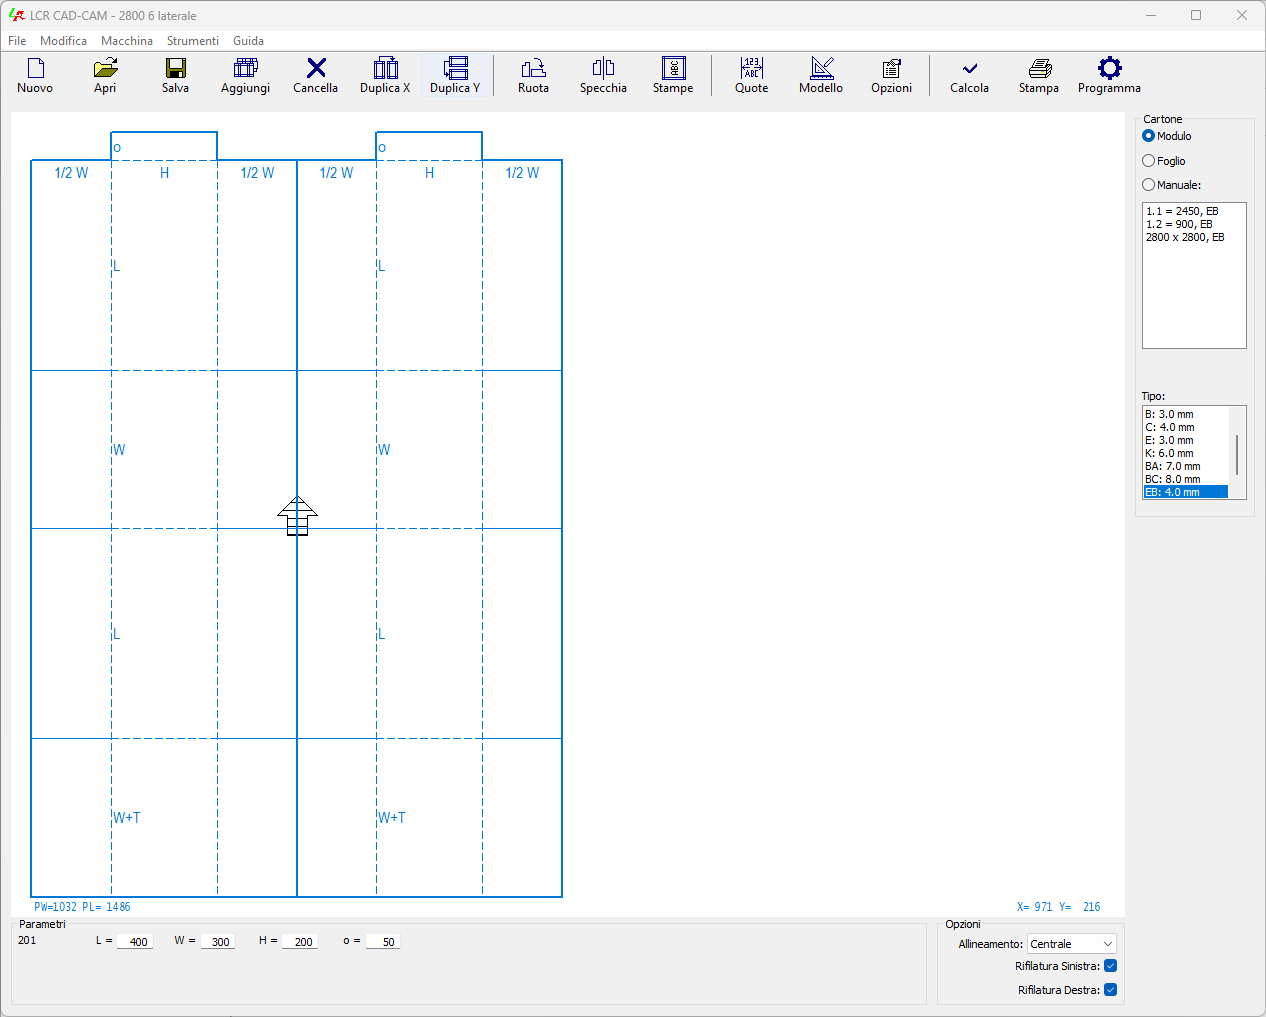Click the Nuovo new document icon
This screenshot has width=1266, height=1017.
[36, 68]
